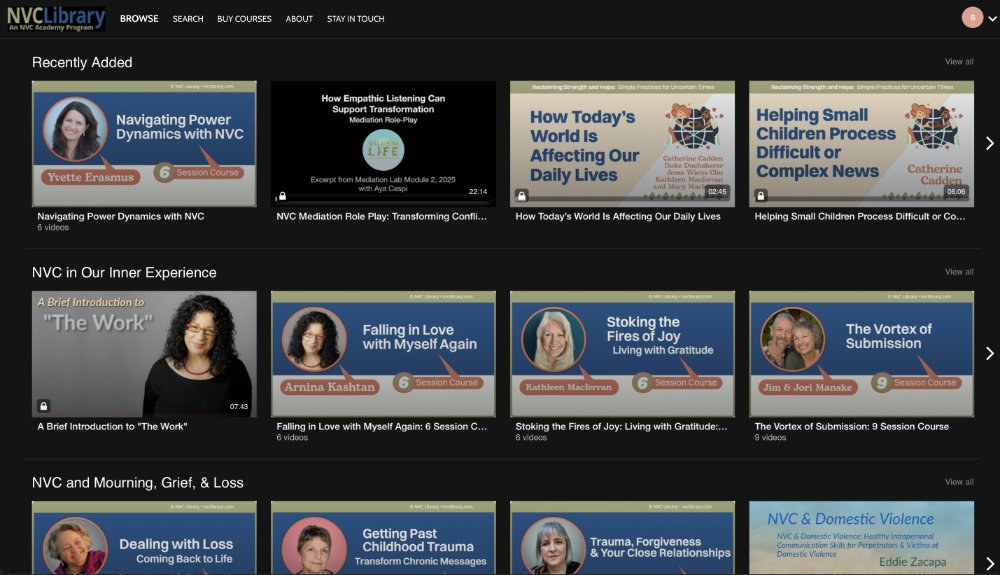Open Empathic Listening mediation role-play thumbnail
Viewport: 1000px width, 575px height.
click(383, 143)
